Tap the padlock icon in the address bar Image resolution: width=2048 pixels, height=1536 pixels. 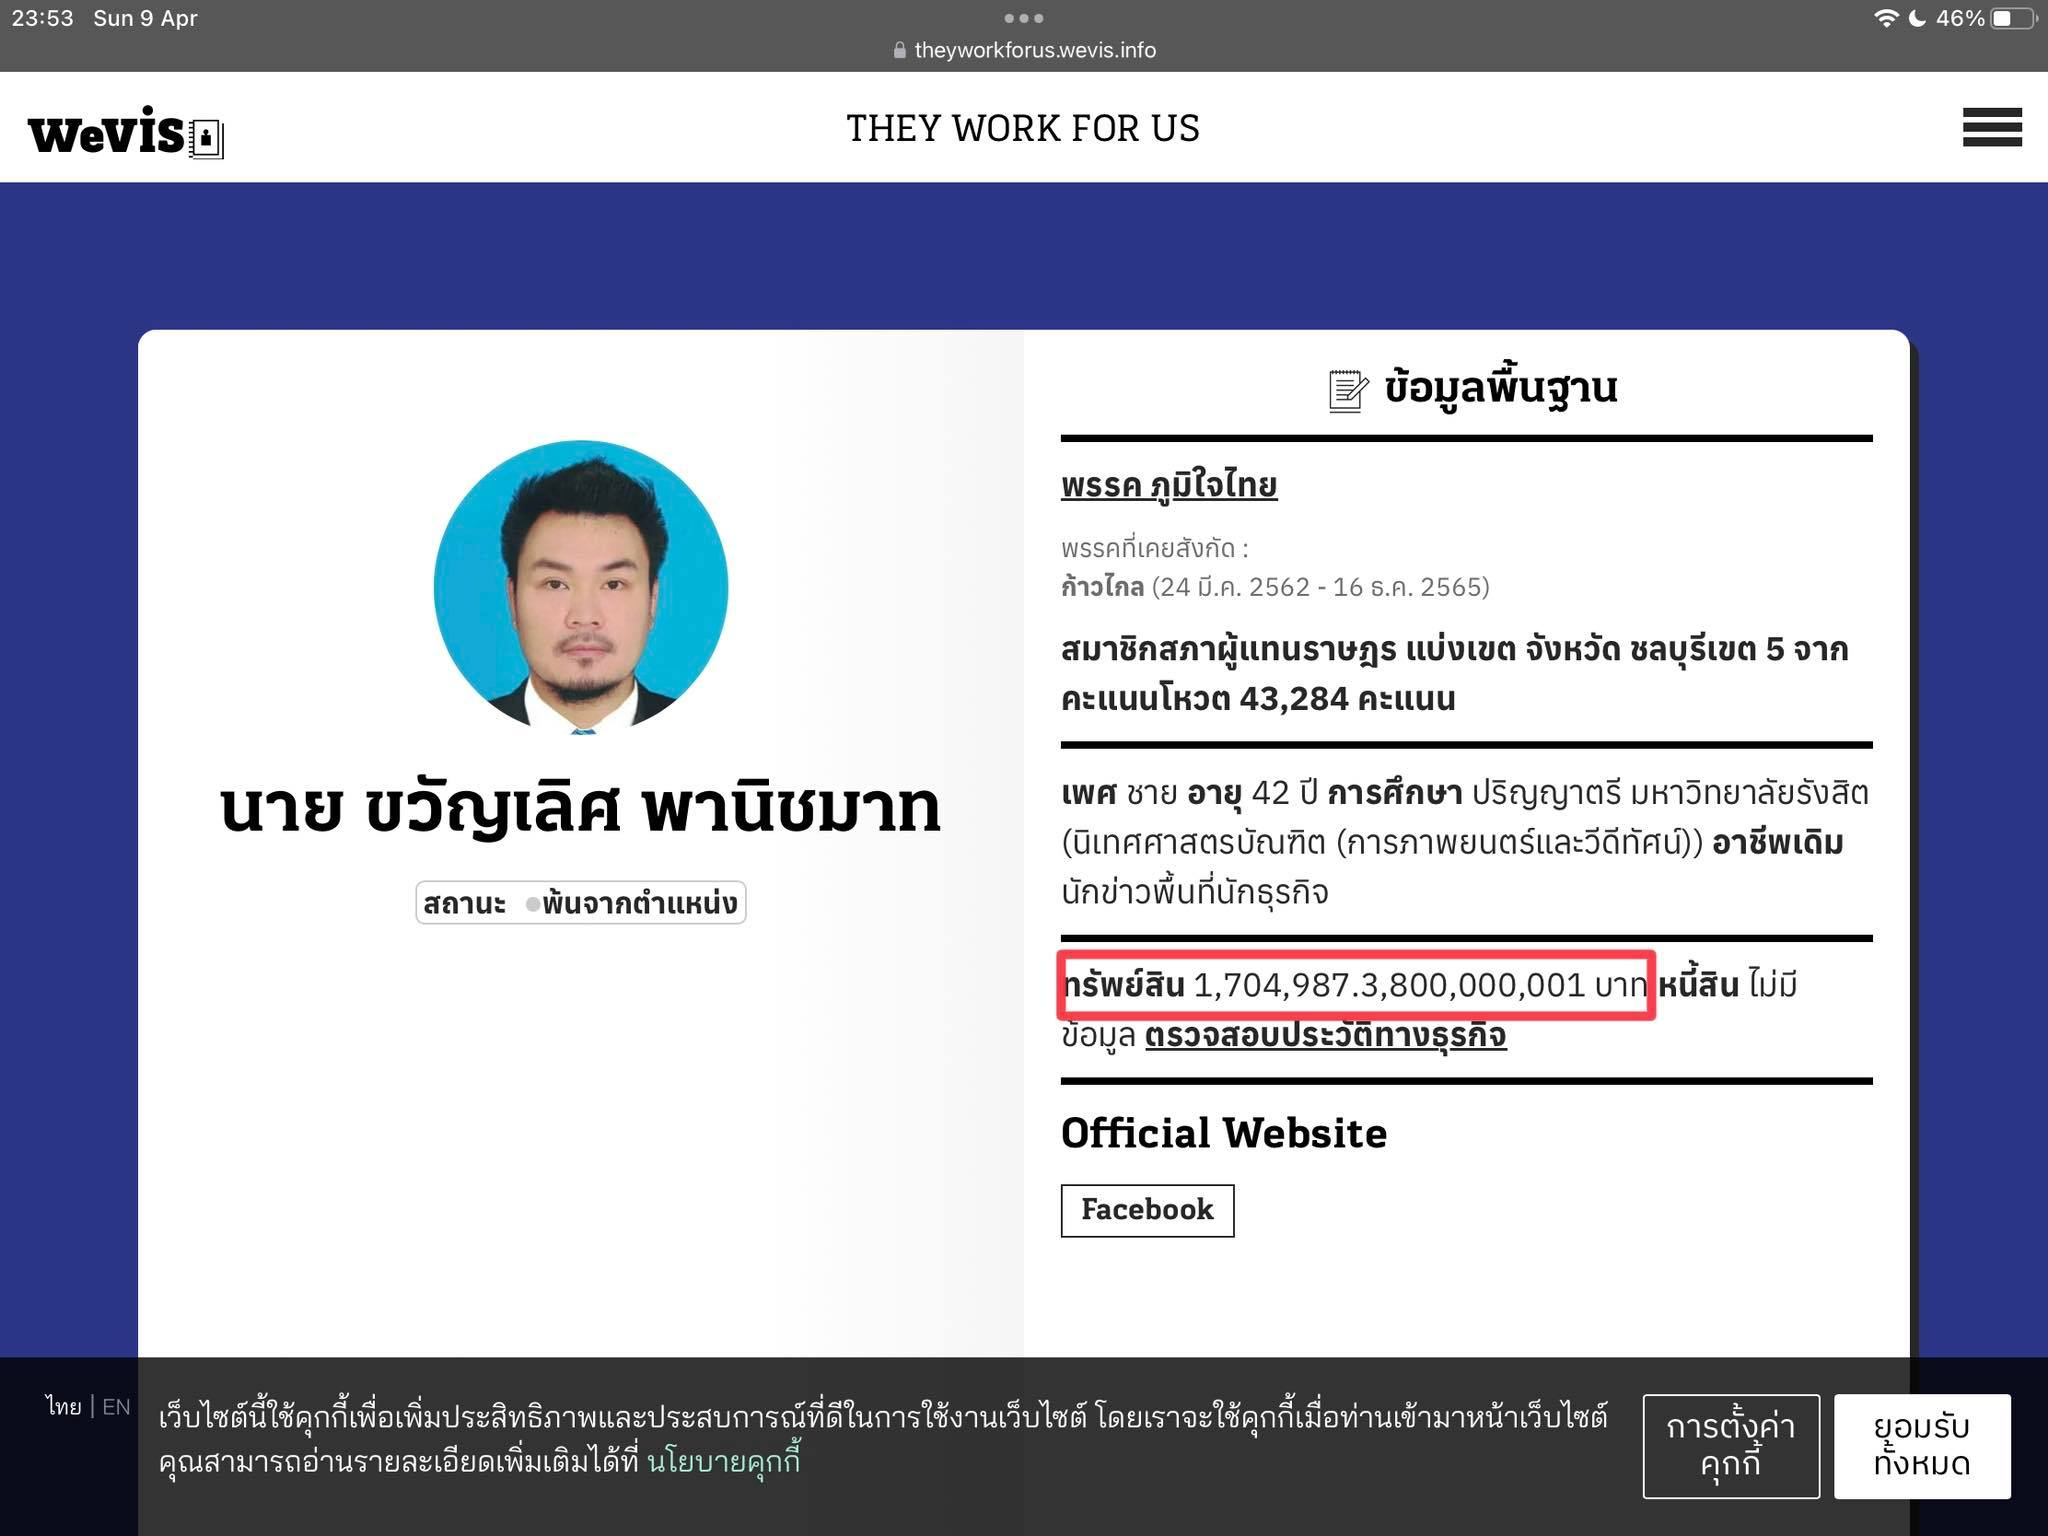coord(898,49)
